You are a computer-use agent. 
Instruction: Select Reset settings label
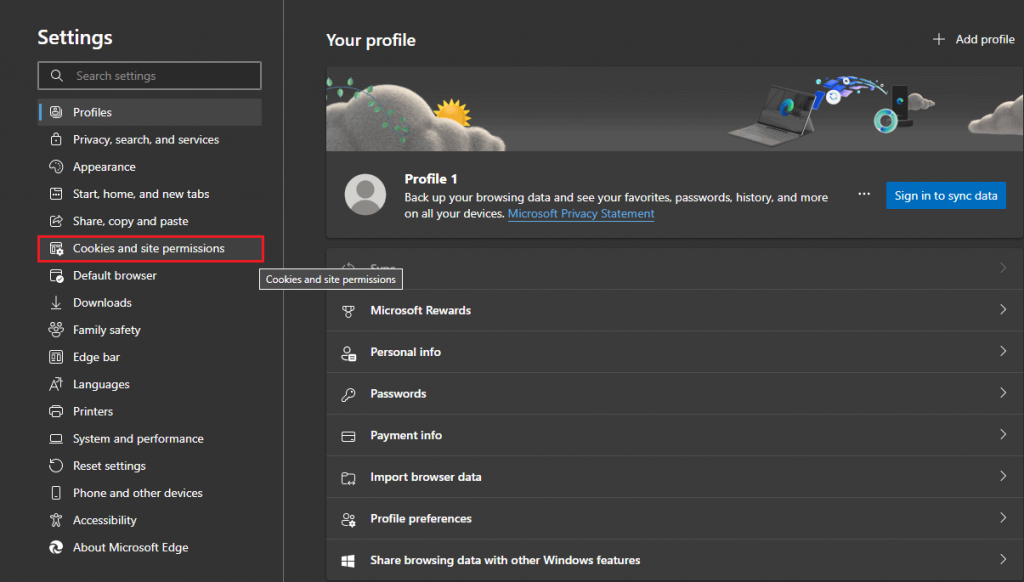(110, 466)
